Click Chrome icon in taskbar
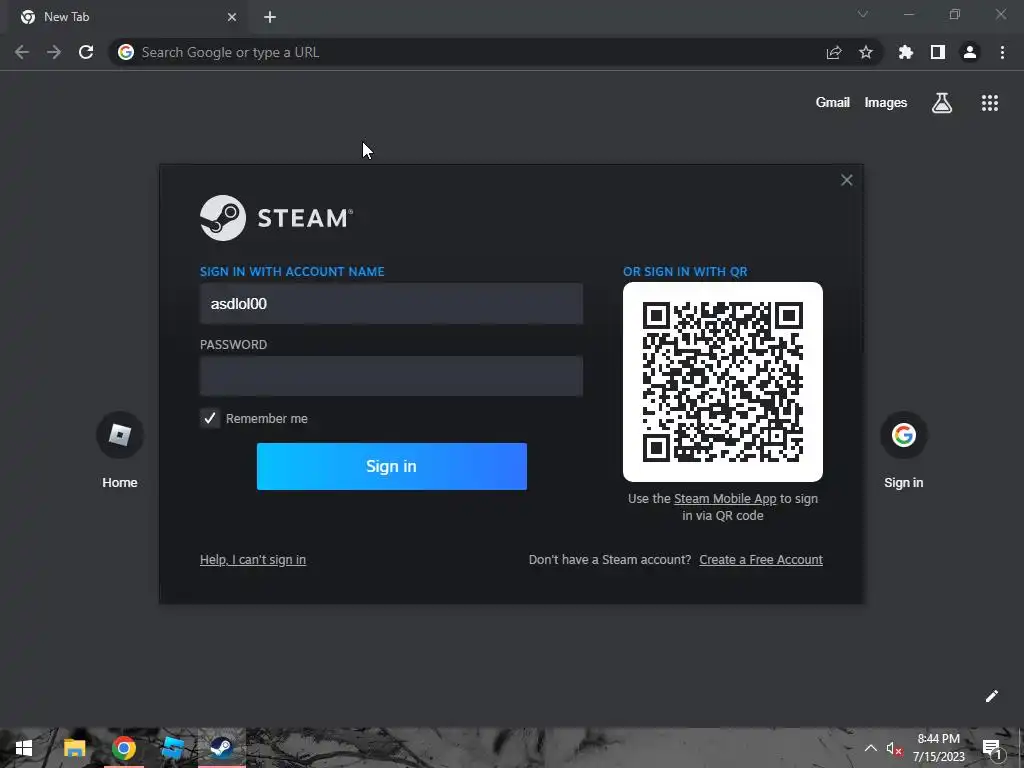1024x768 pixels. pyautogui.click(x=123, y=748)
